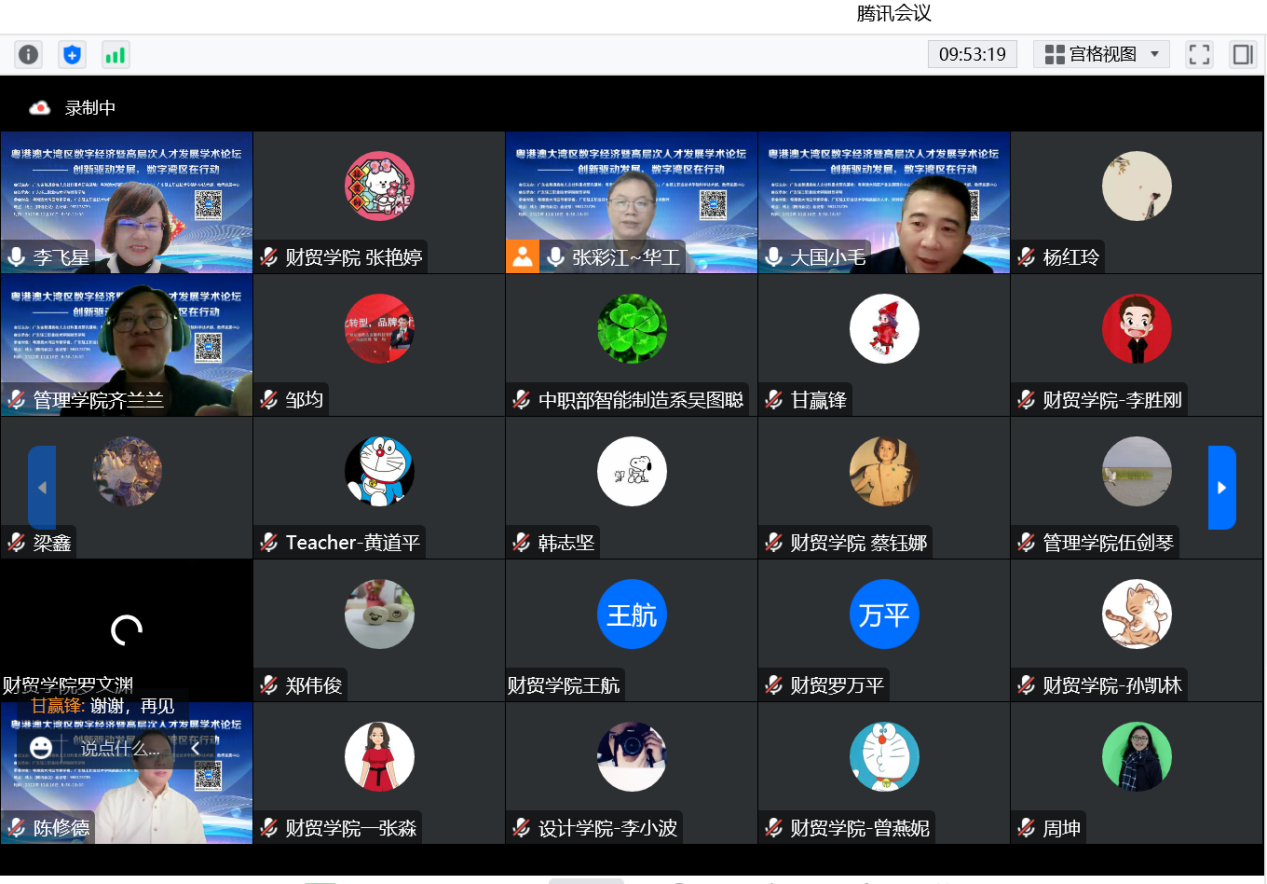The width and height of the screenshot is (1267, 884).
Task: Open the emoji picker in chat
Action: [x=41, y=747]
